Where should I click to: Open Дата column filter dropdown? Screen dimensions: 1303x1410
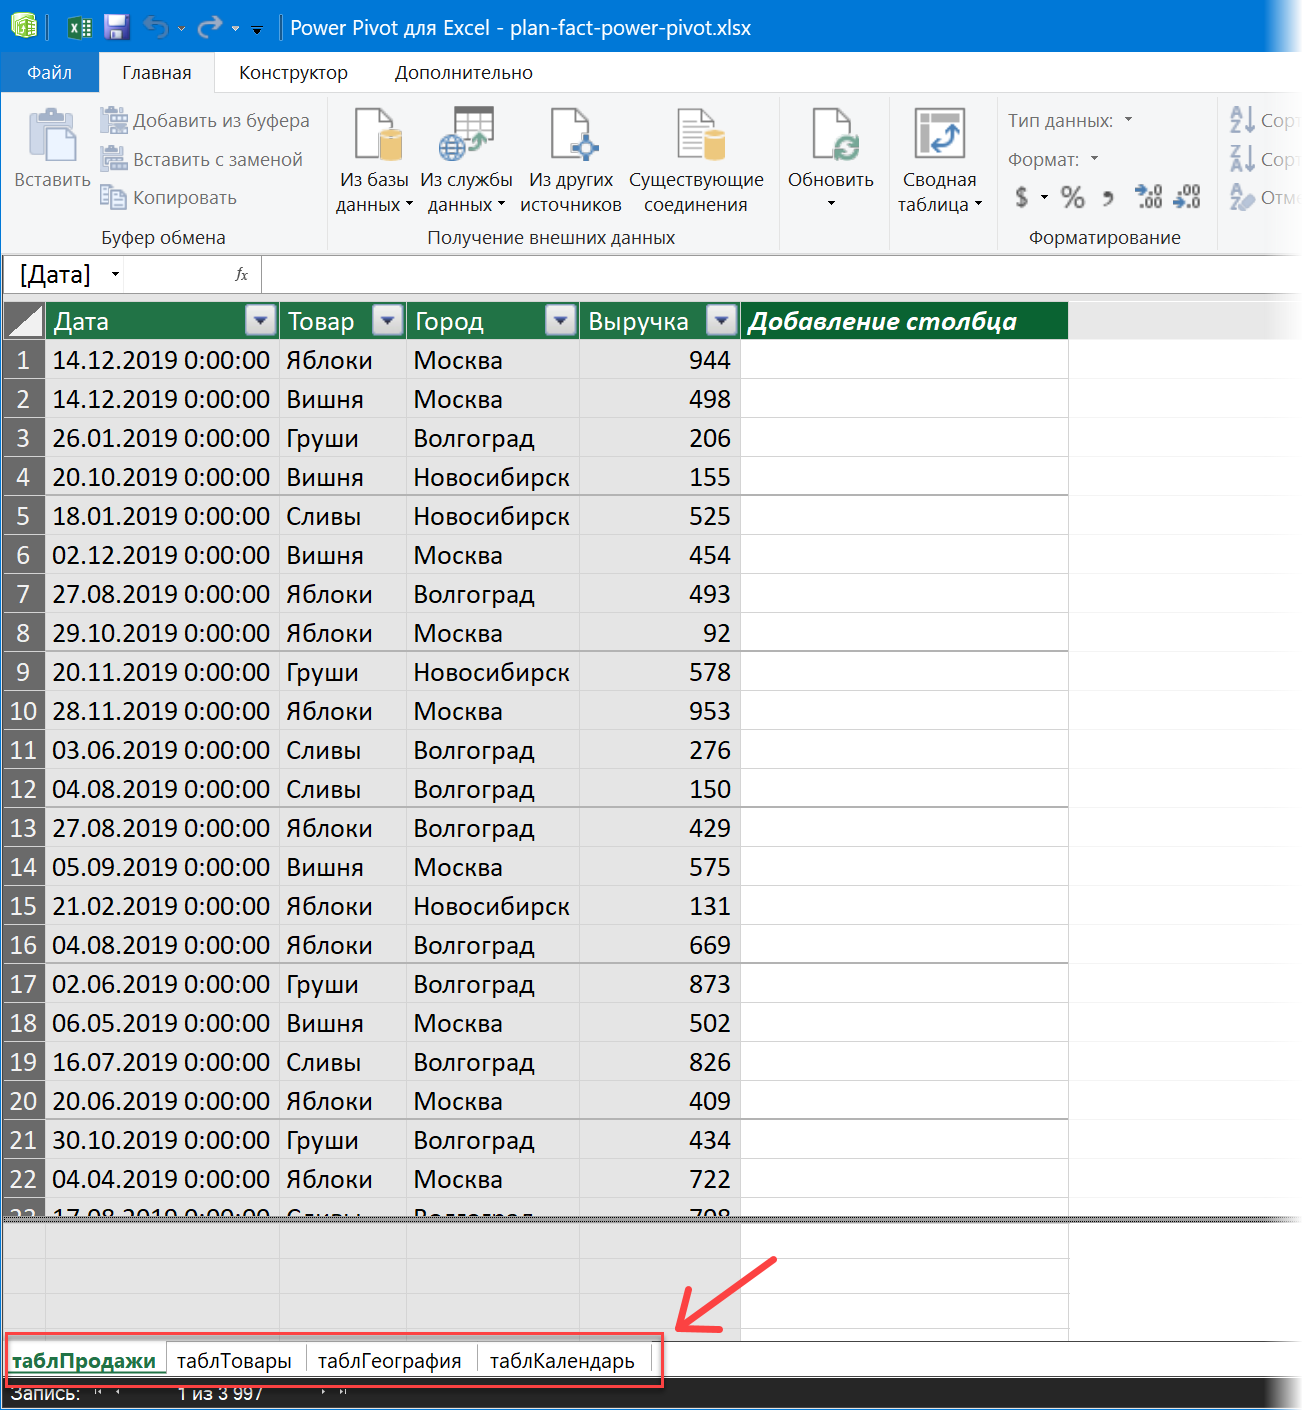tap(261, 320)
